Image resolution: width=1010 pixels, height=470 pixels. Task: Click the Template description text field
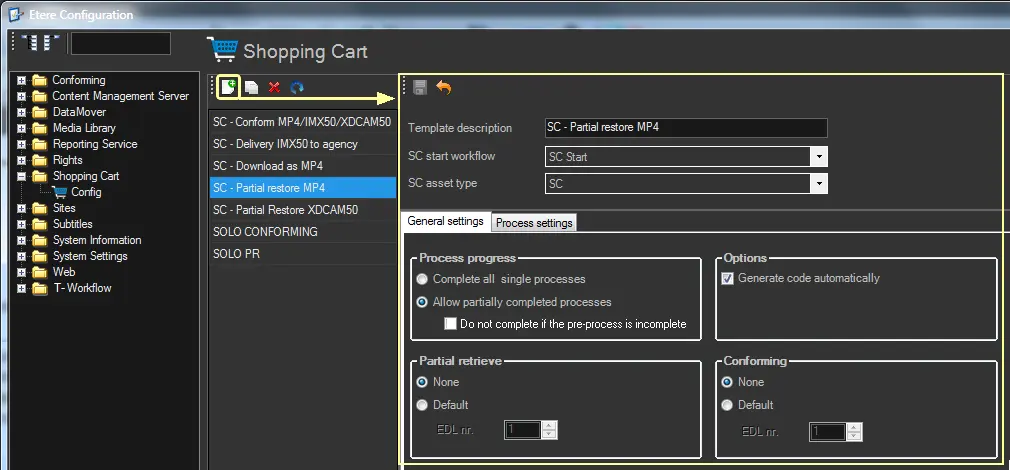tap(686, 128)
